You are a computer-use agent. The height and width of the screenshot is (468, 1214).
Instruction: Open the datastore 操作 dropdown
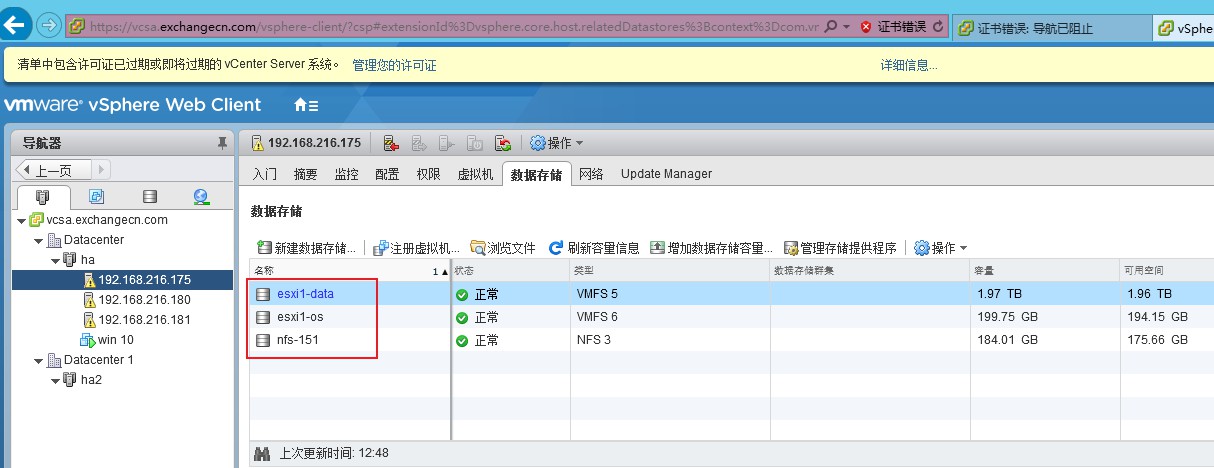[940, 248]
